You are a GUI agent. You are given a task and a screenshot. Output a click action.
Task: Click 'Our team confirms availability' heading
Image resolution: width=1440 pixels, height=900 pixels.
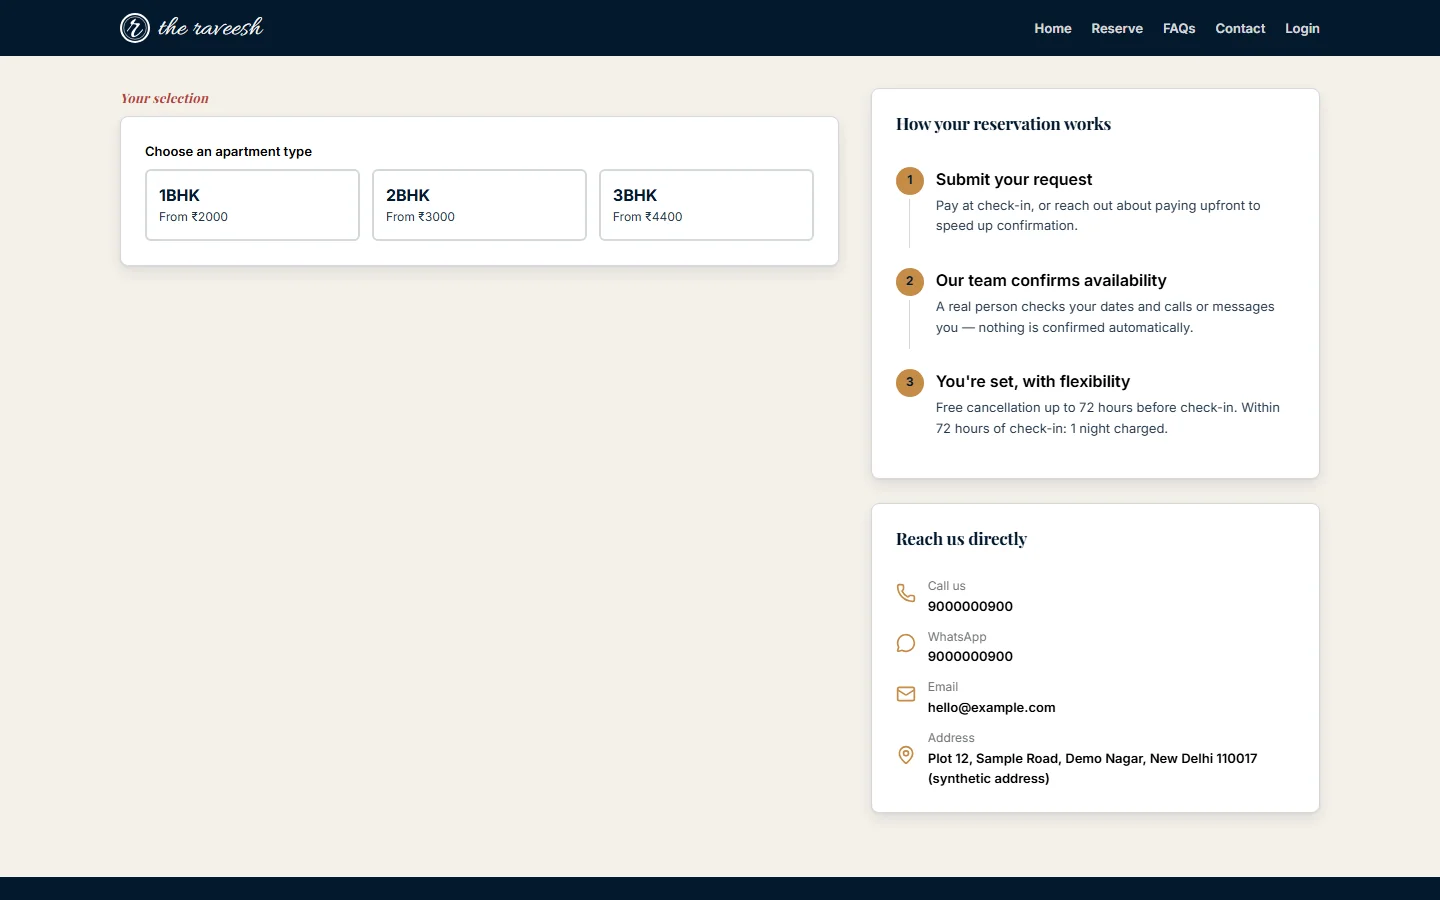coord(1051,280)
